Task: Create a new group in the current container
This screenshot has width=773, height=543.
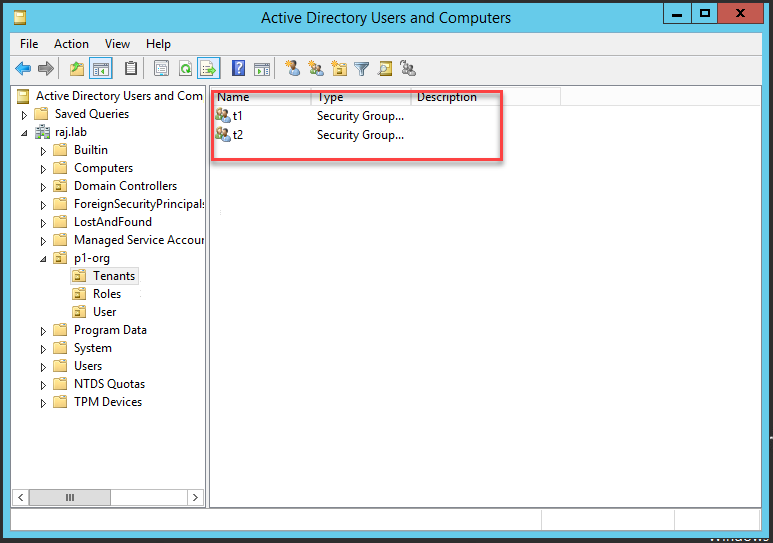Action: pyautogui.click(x=316, y=68)
